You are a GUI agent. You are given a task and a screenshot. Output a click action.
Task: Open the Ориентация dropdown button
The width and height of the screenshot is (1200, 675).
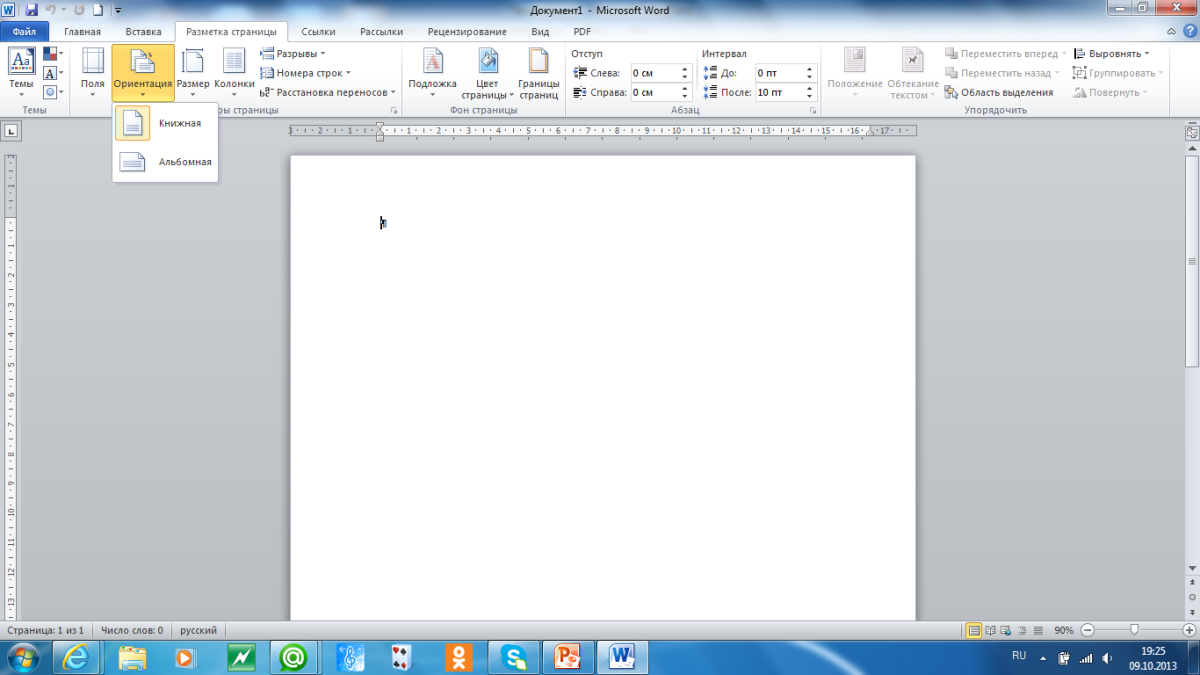[143, 73]
